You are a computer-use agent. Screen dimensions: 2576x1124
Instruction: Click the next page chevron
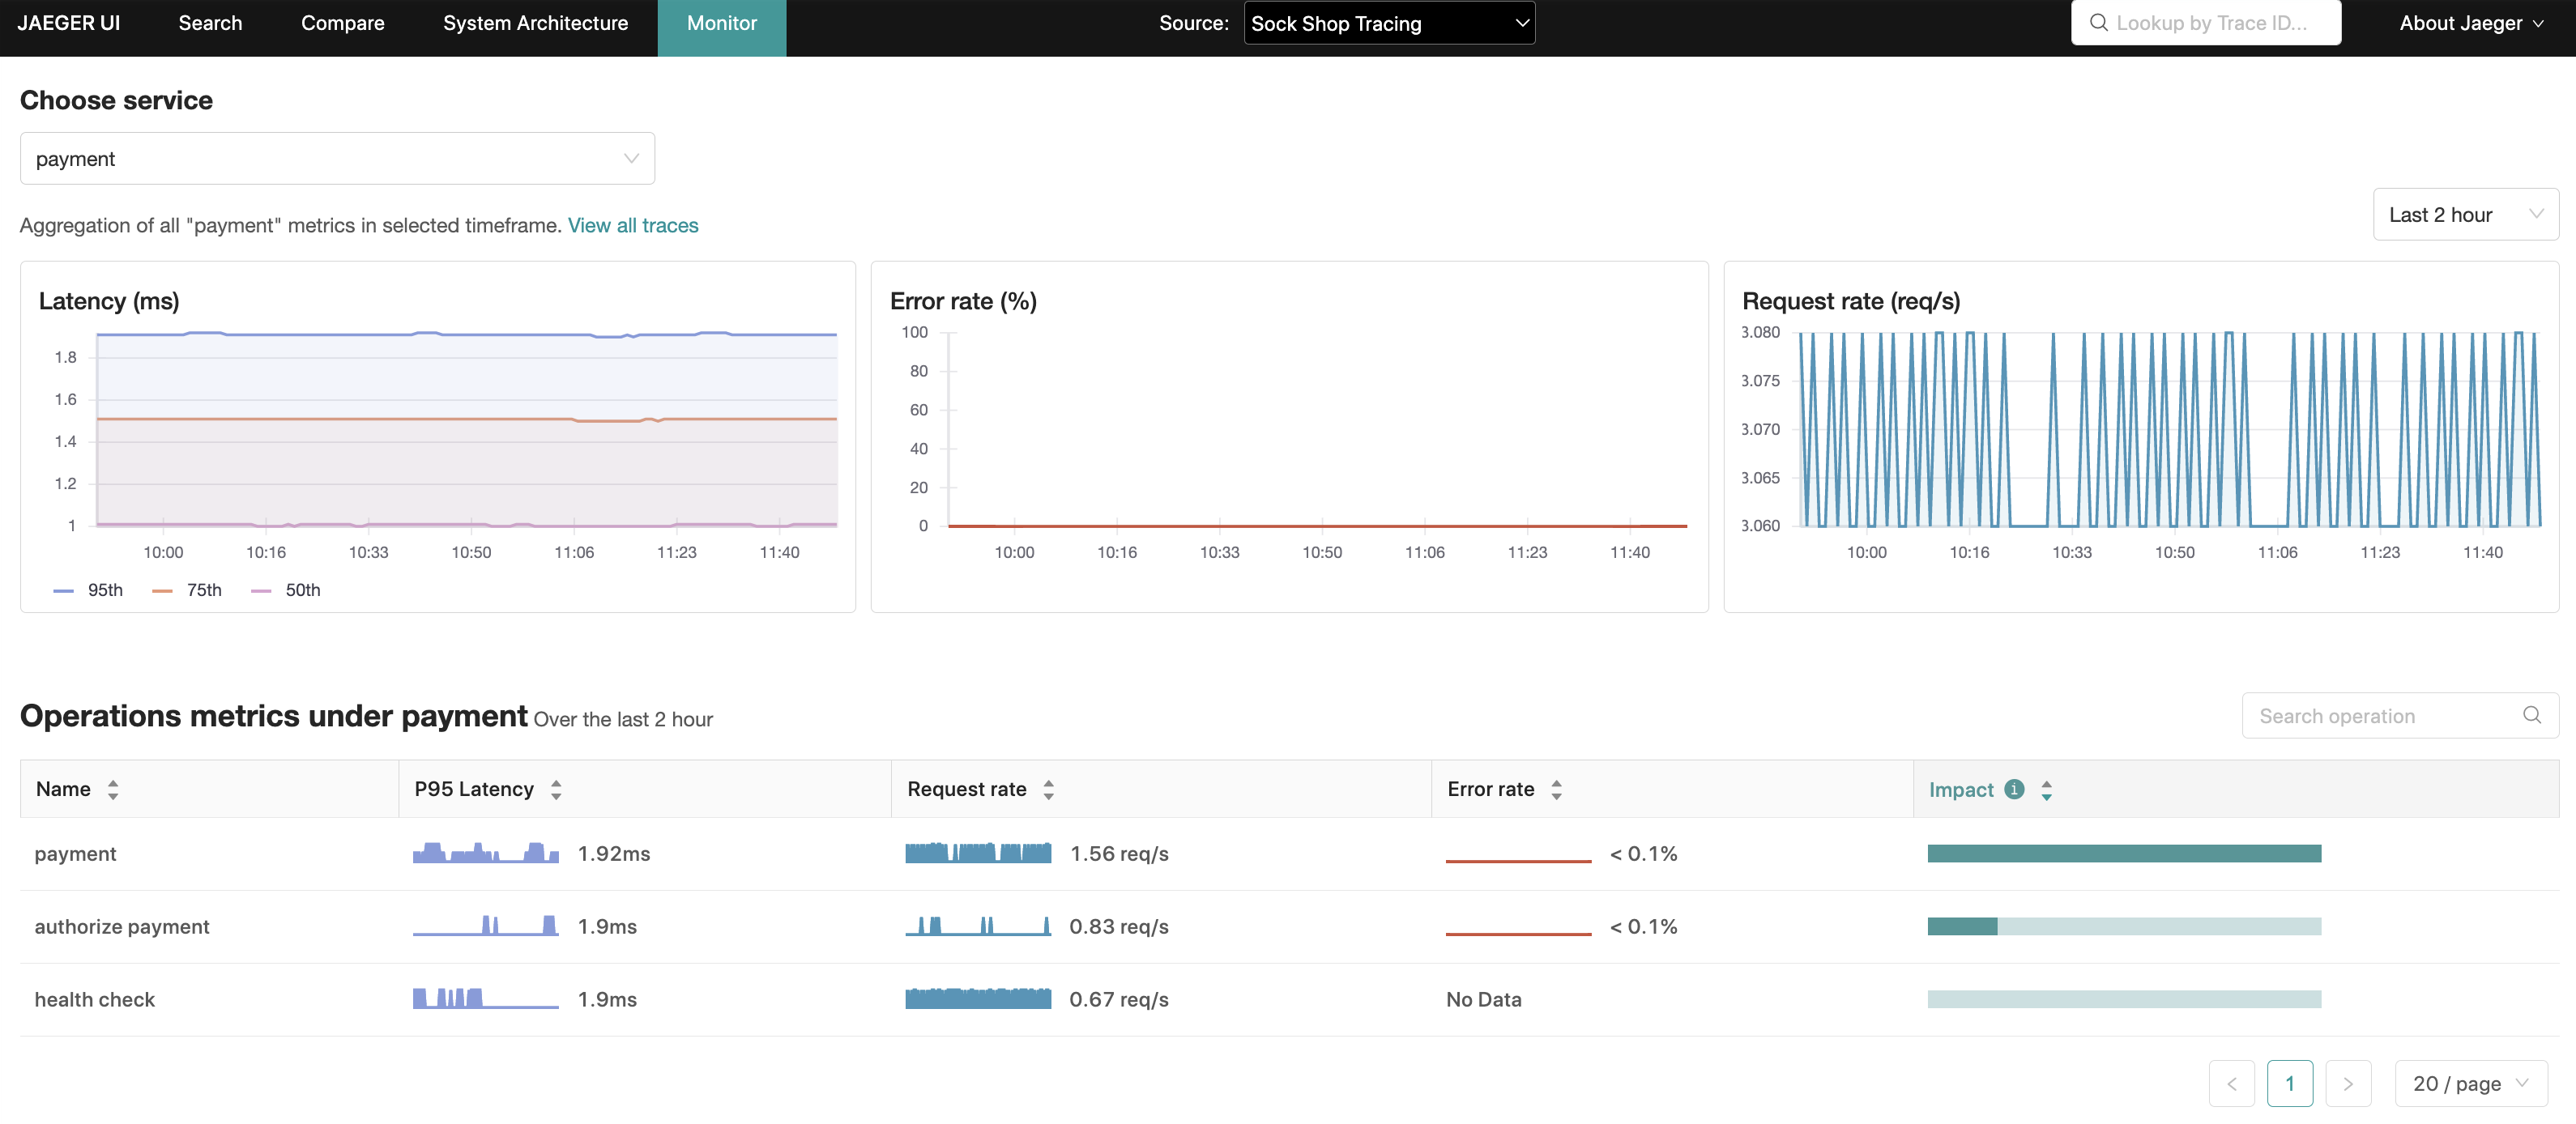coord(2349,1083)
